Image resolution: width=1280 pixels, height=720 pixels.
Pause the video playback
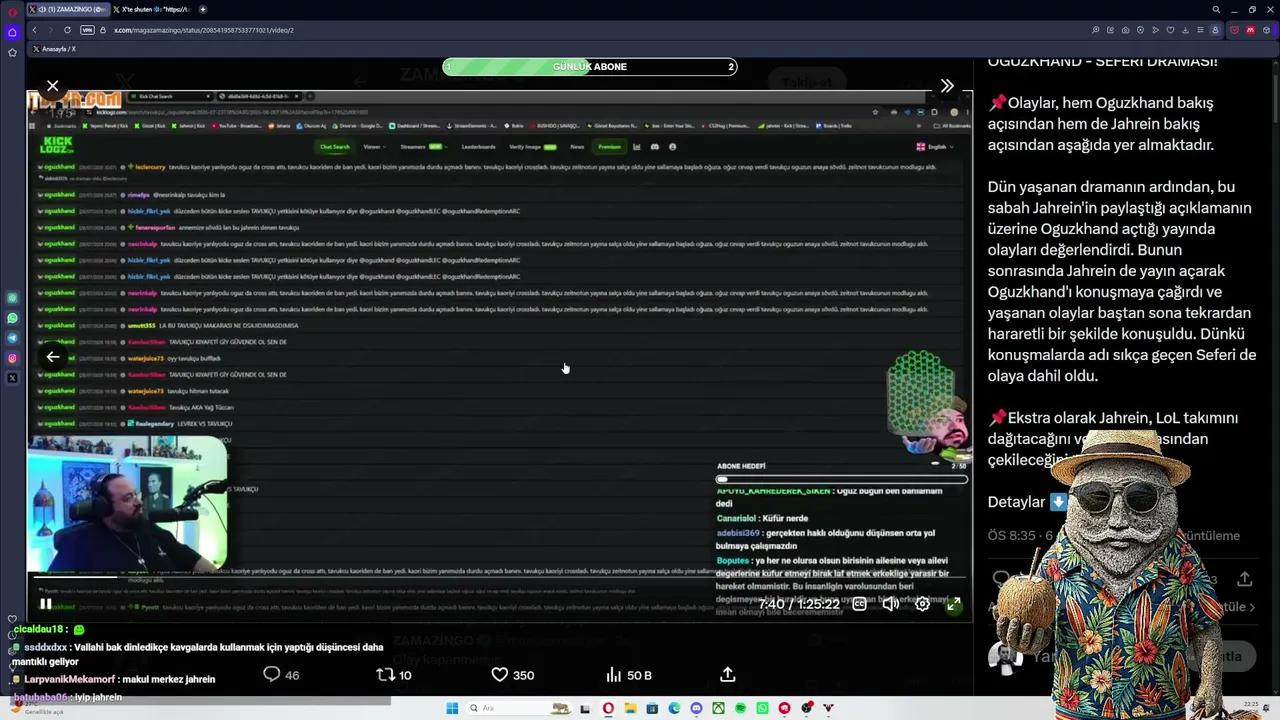(x=46, y=604)
